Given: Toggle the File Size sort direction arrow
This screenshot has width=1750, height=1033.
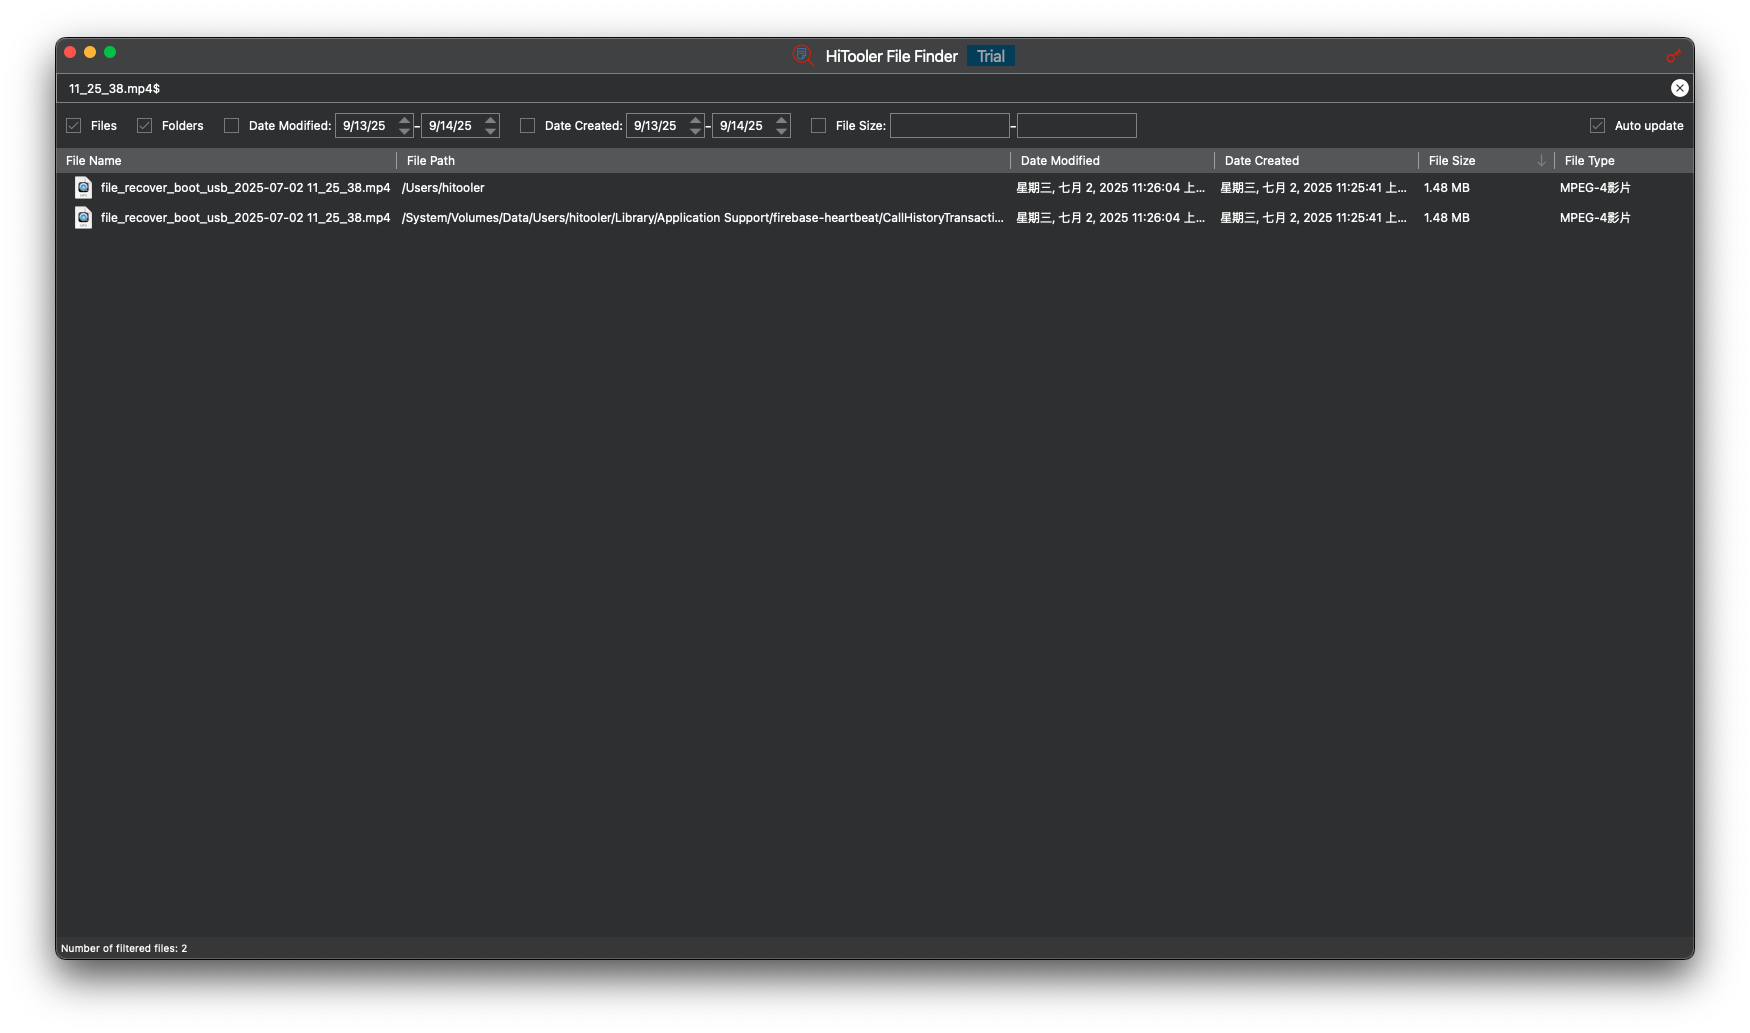Looking at the screenshot, I should 1542,160.
